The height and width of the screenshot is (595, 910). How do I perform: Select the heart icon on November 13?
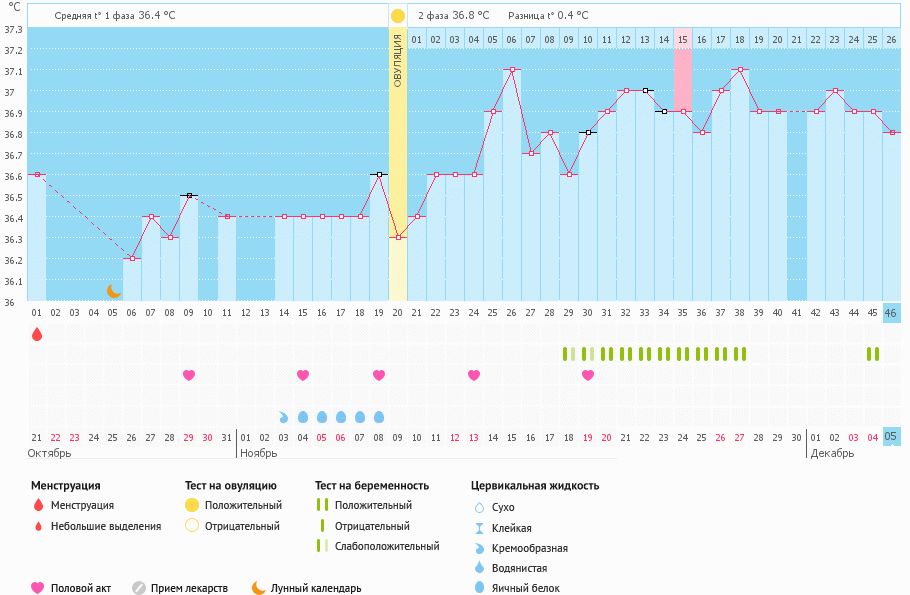coord(474,375)
